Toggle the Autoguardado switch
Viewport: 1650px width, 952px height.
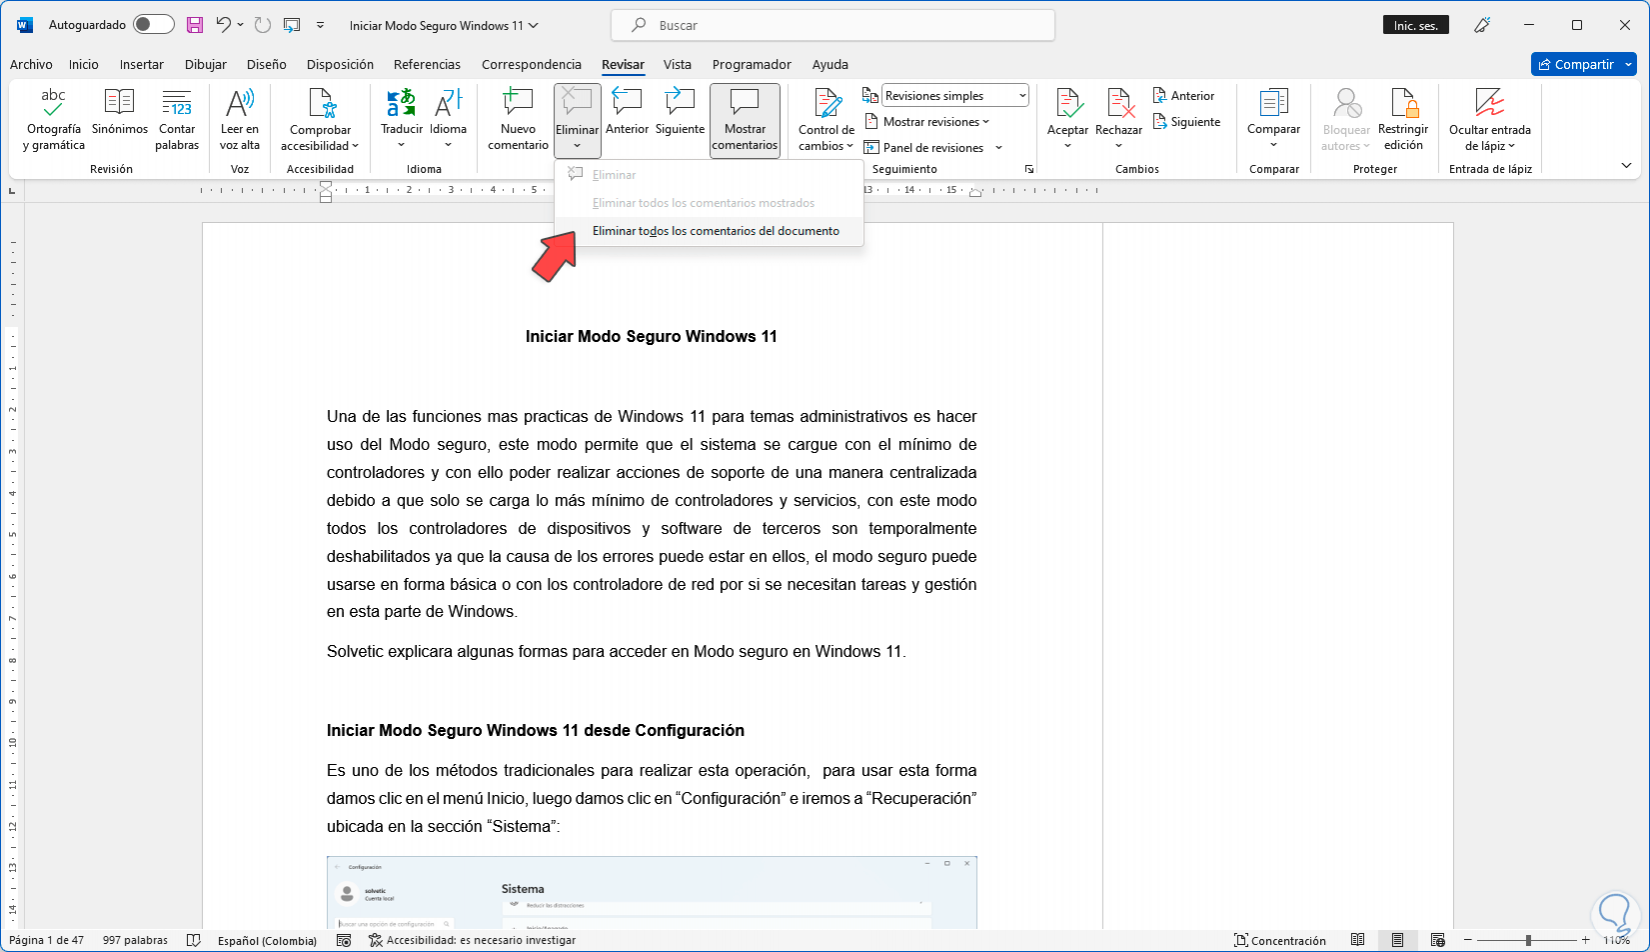pyautogui.click(x=153, y=25)
